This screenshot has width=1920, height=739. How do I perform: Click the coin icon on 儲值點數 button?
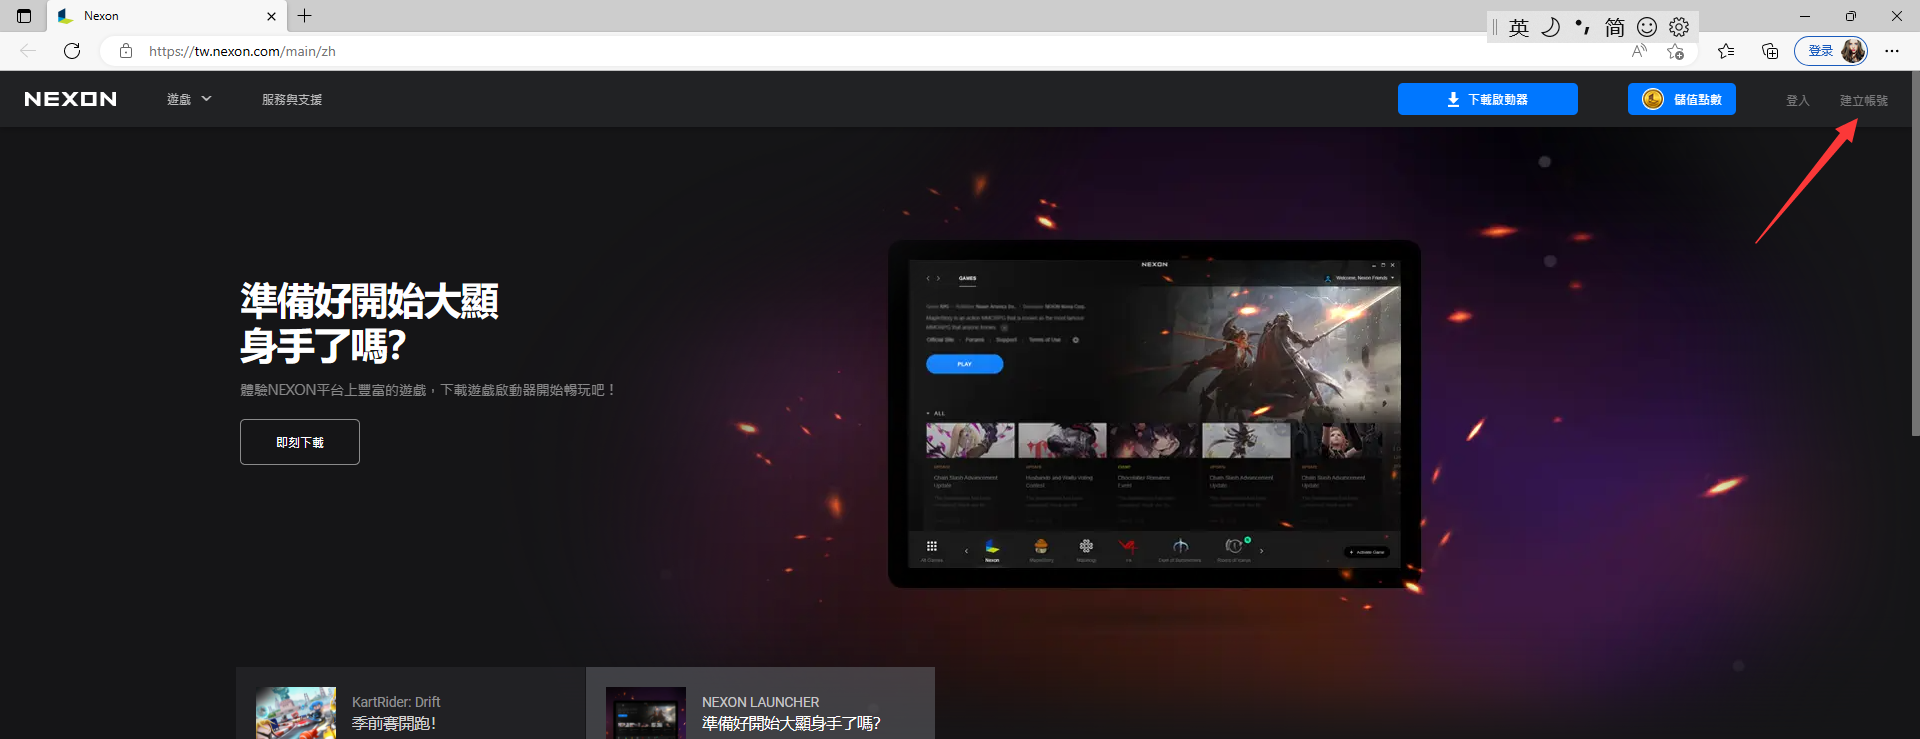(1653, 99)
